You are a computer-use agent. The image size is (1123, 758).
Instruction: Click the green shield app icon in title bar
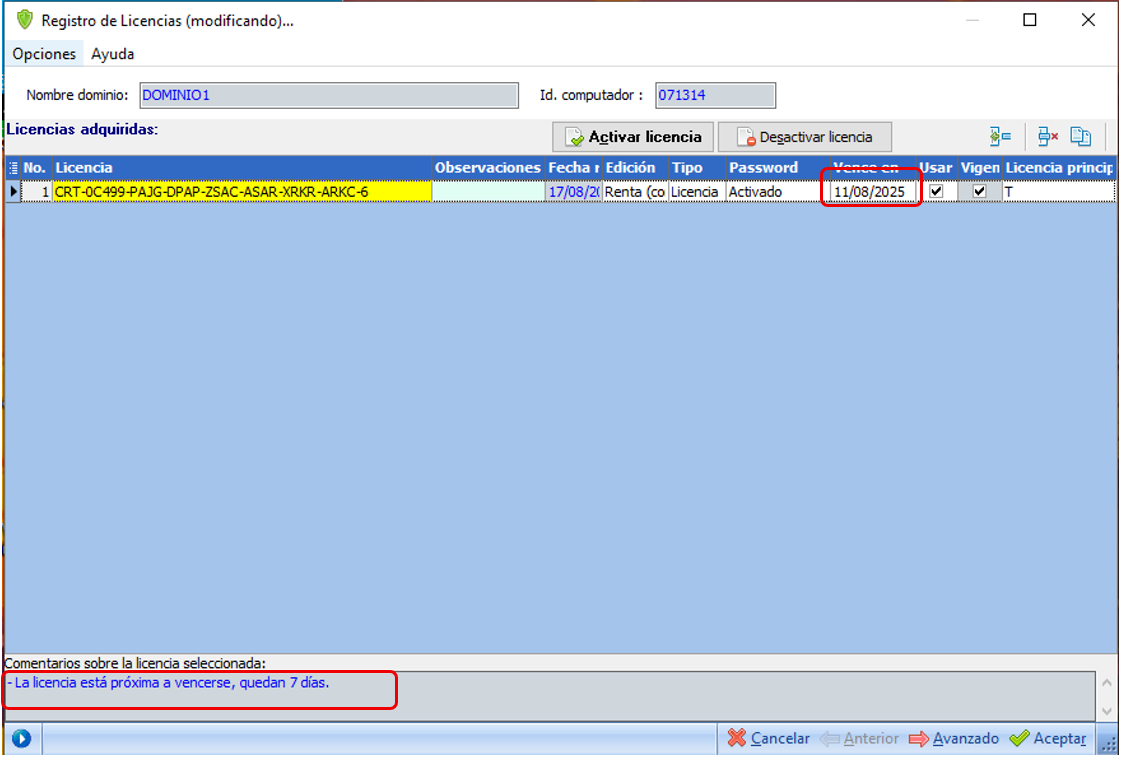[25, 20]
